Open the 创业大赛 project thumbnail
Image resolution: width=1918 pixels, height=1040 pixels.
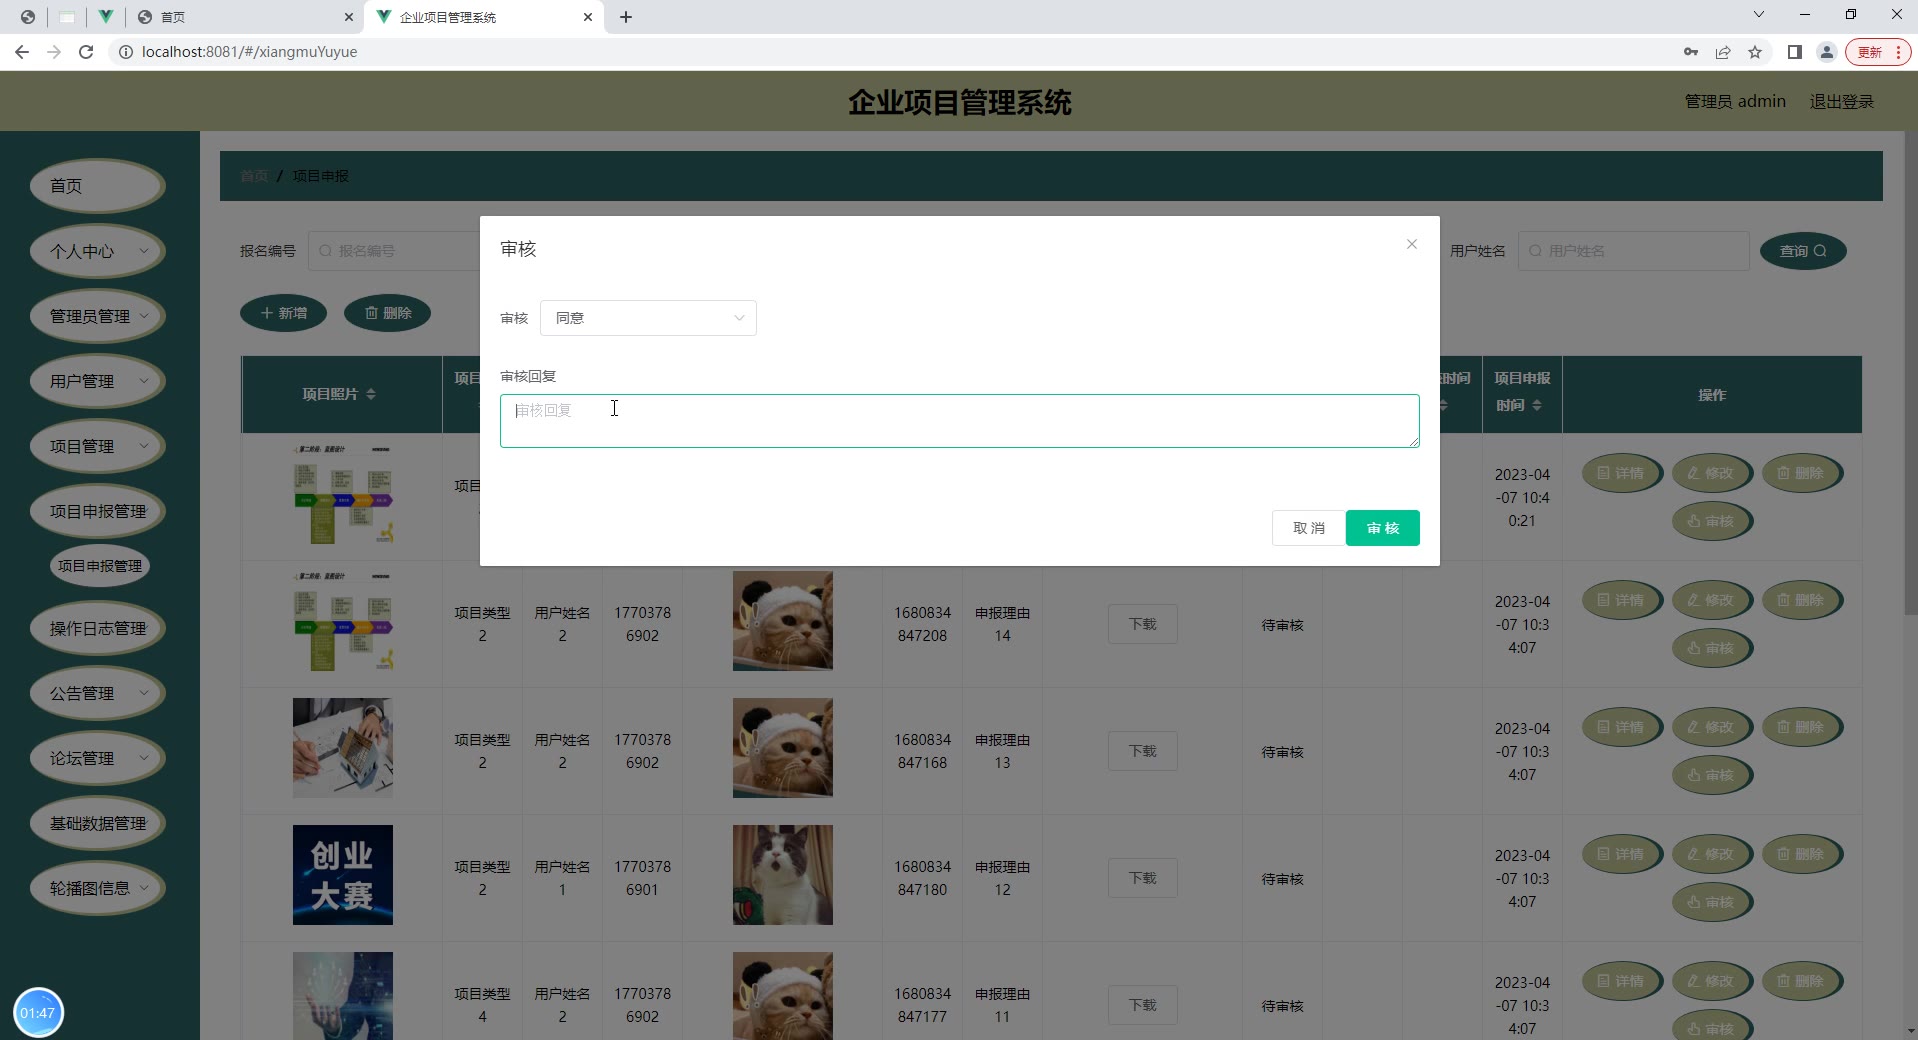click(x=342, y=875)
